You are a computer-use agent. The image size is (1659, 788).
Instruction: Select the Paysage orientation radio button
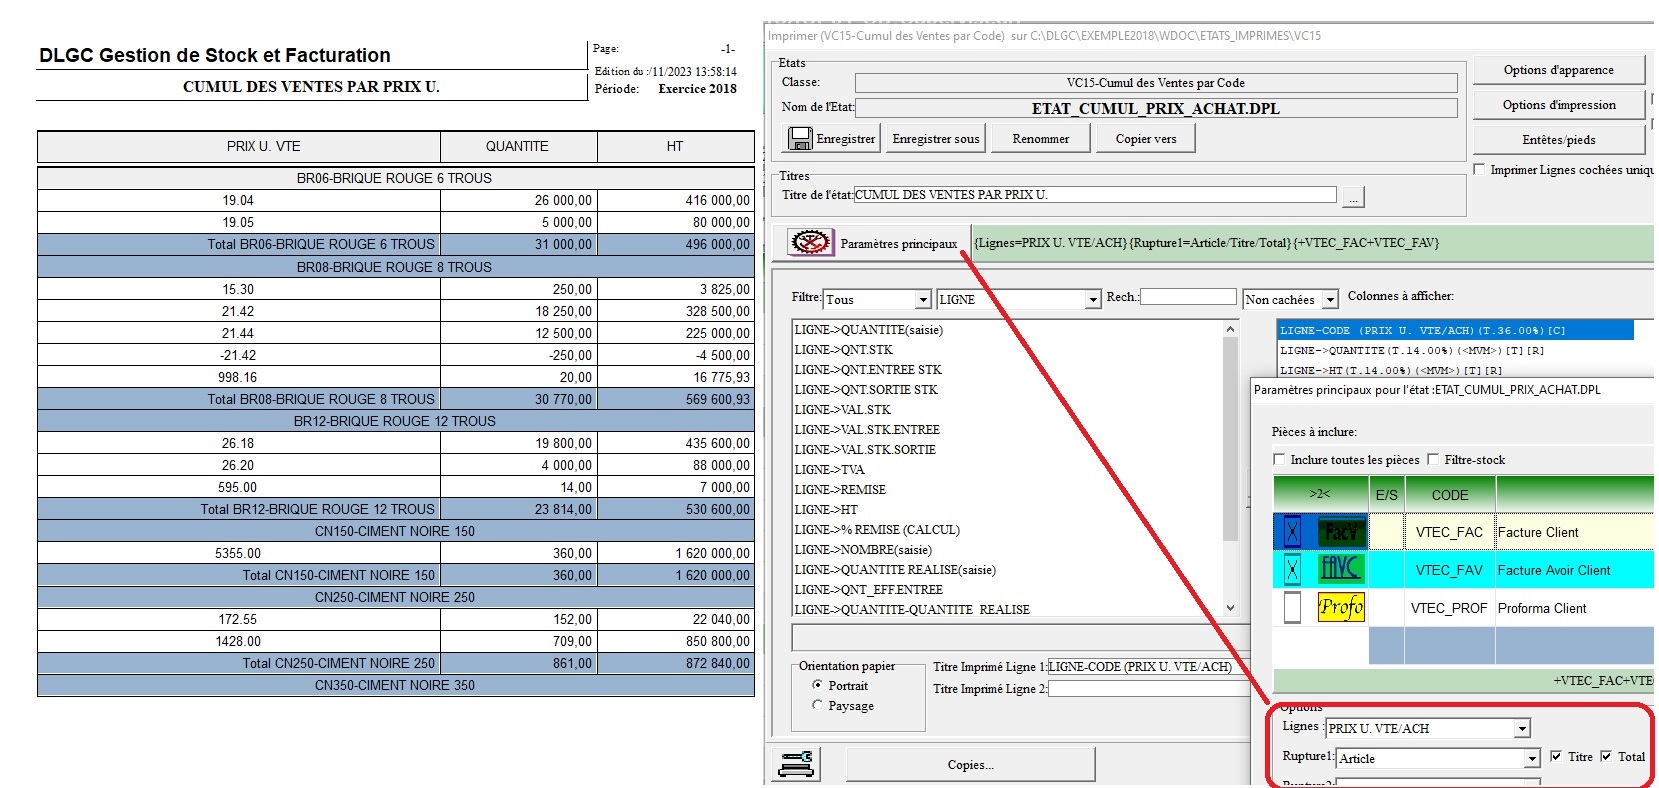pos(818,706)
